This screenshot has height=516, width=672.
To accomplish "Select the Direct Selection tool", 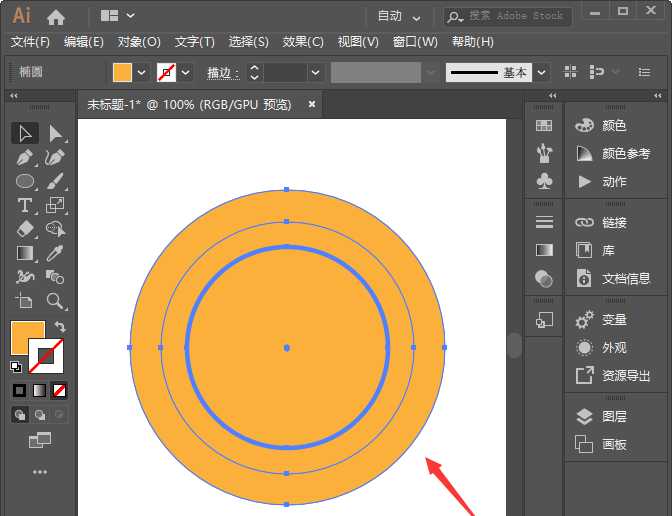I will coord(55,133).
